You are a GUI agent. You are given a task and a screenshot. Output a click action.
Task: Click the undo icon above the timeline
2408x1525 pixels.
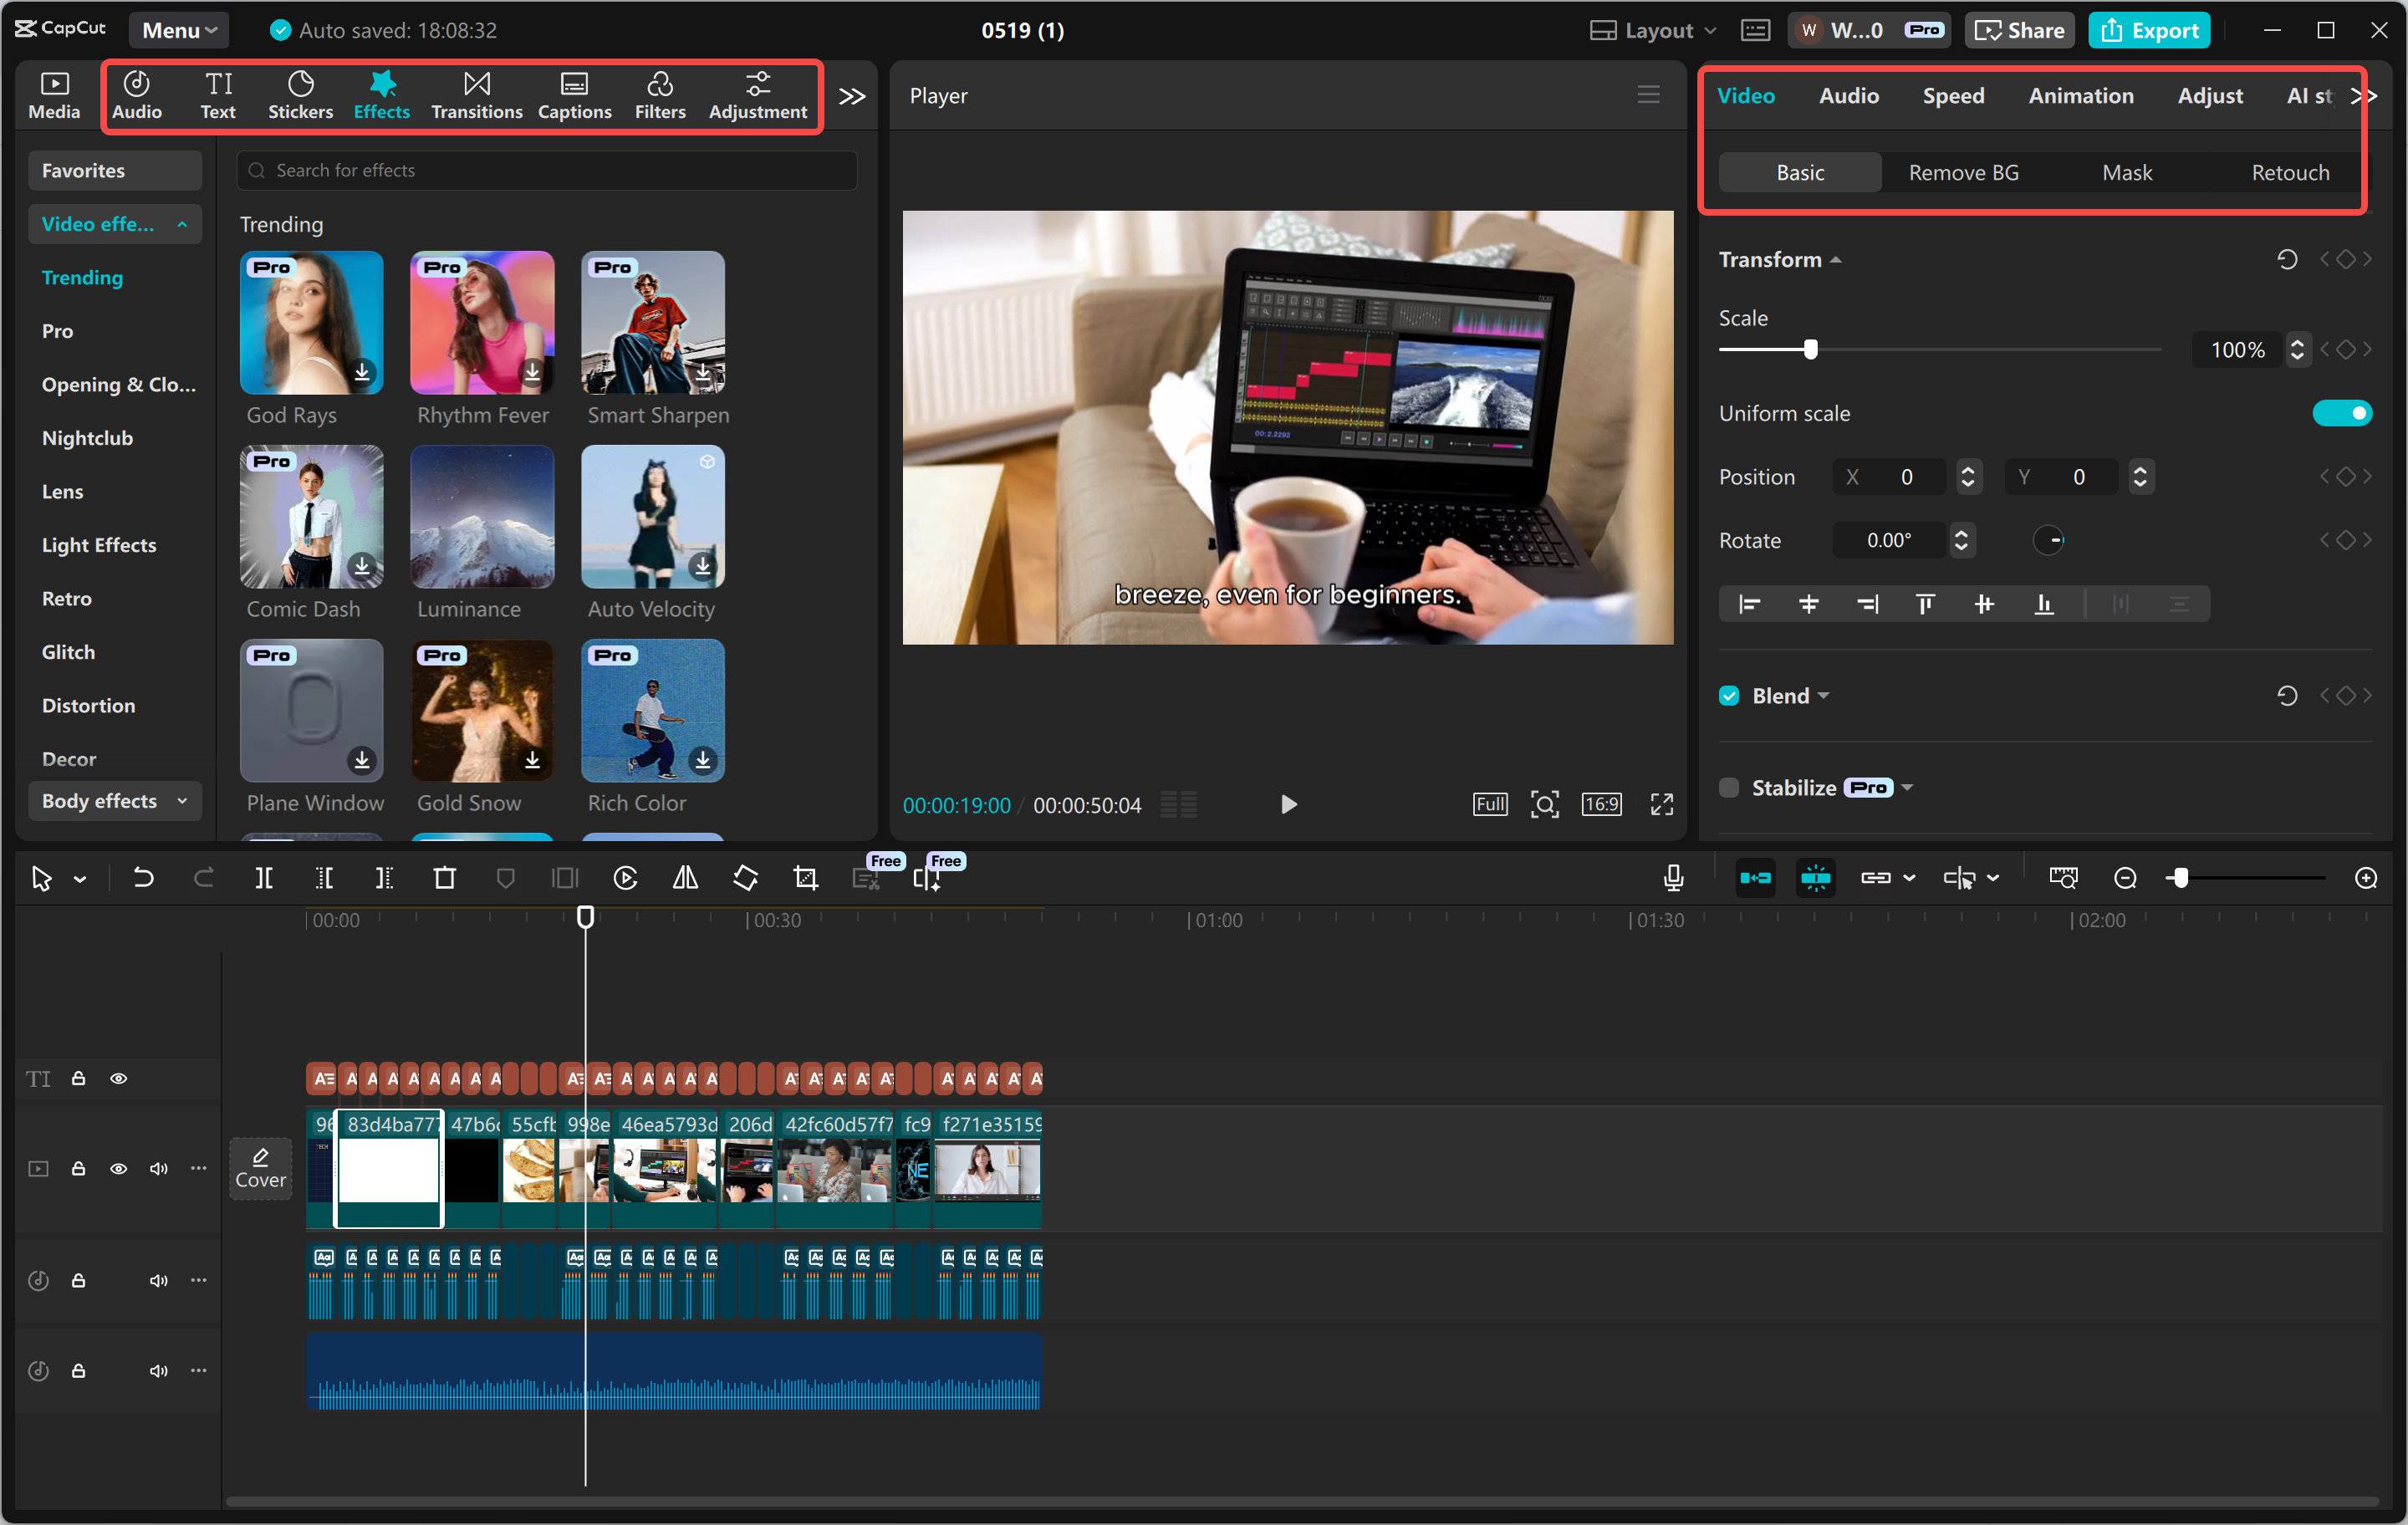tap(143, 878)
